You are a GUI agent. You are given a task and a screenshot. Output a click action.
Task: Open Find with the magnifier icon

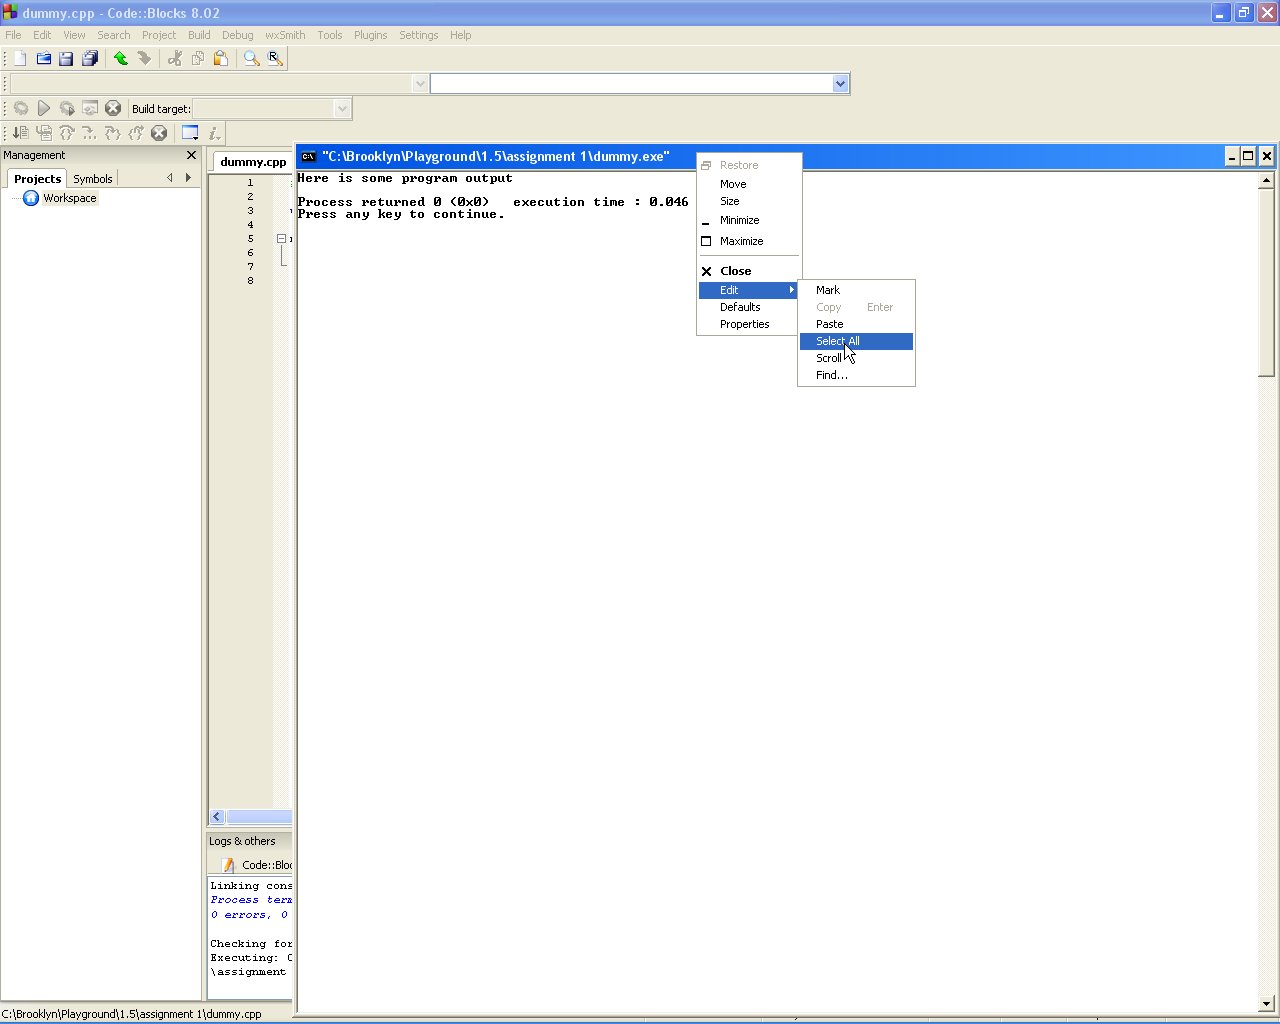252,59
